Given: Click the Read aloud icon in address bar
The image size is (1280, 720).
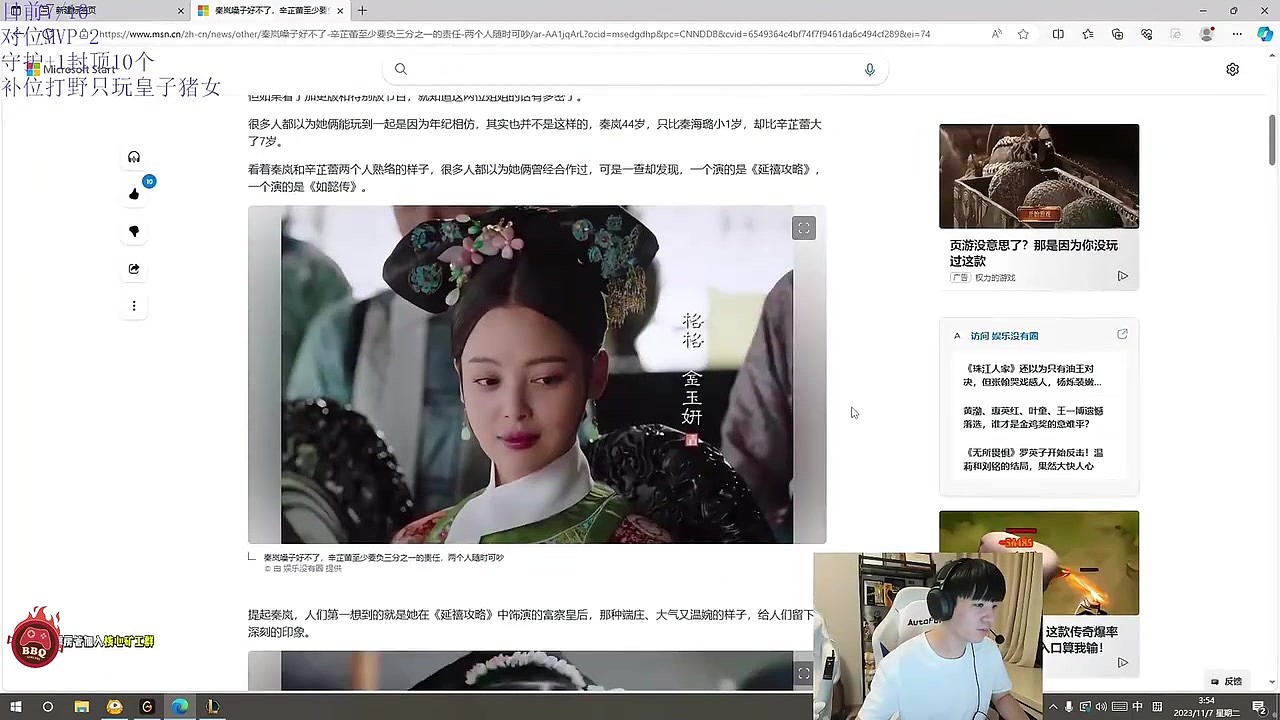Looking at the screenshot, I should (x=997, y=34).
